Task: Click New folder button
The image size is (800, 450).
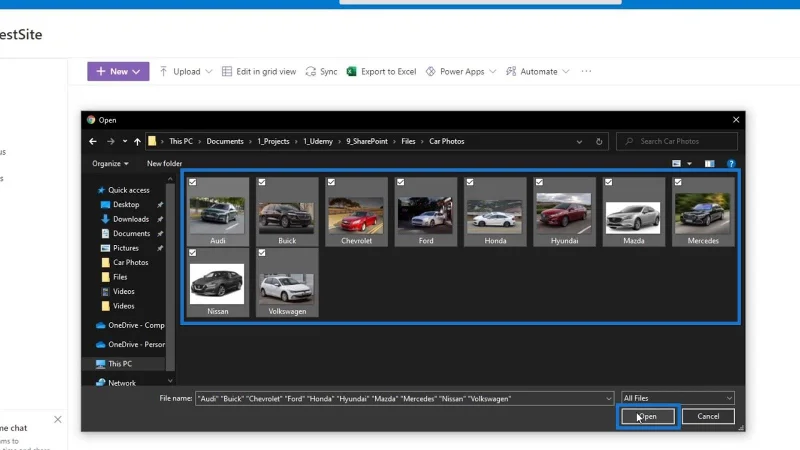Action: click(x=164, y=163)
